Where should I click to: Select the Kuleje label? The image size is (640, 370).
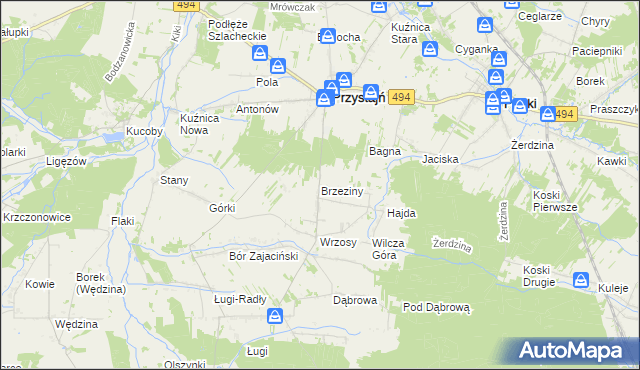[613, 288]
